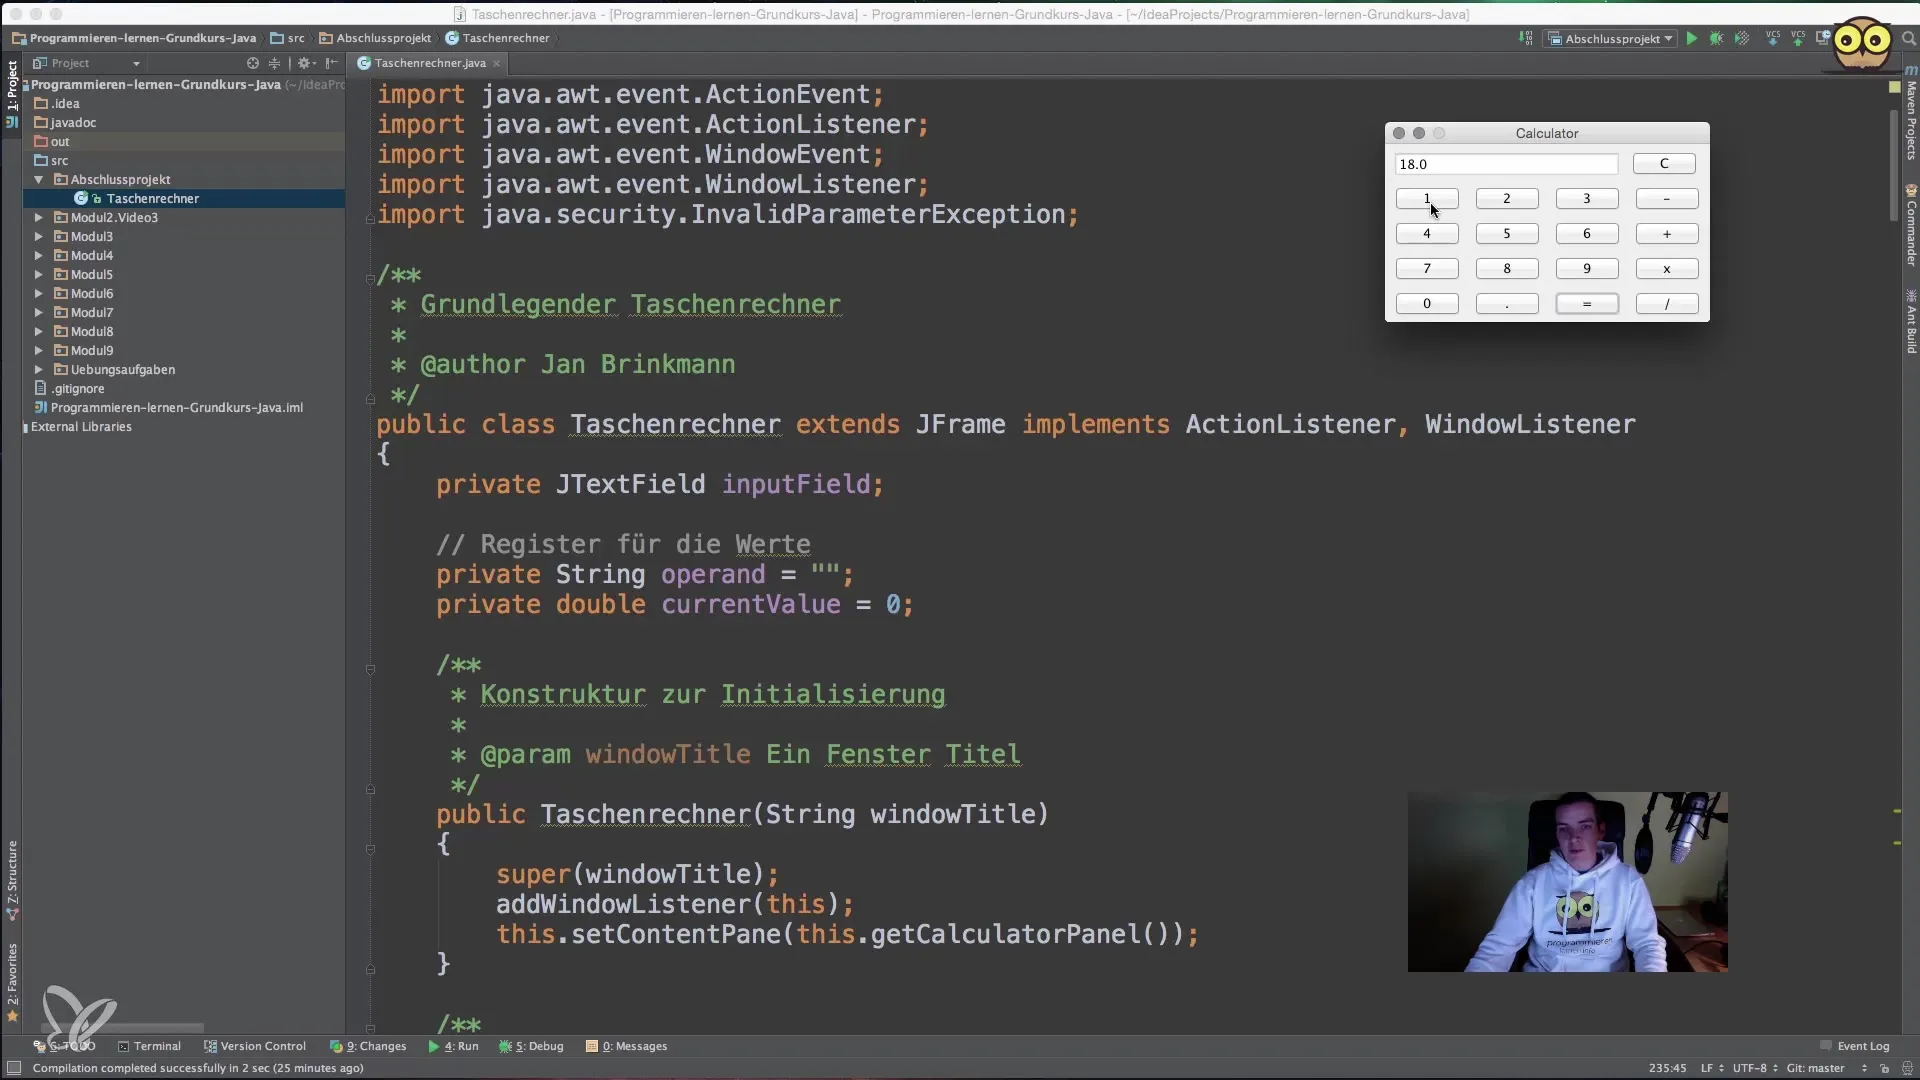The height and width of the screenshot is (1080, 1920).
Task: Collapse the Abschlussprojekt folder
Action: 39,180
